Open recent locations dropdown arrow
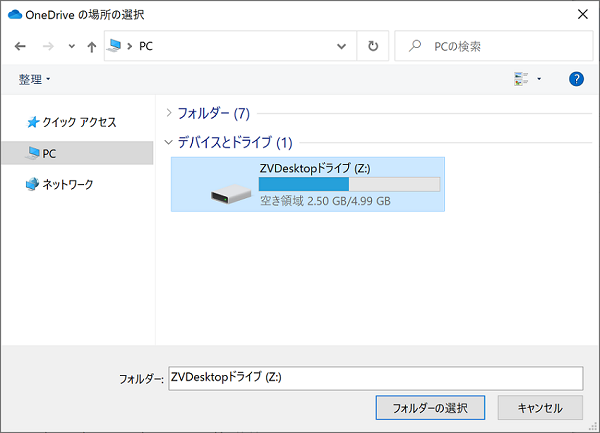 tap(71, 47)
